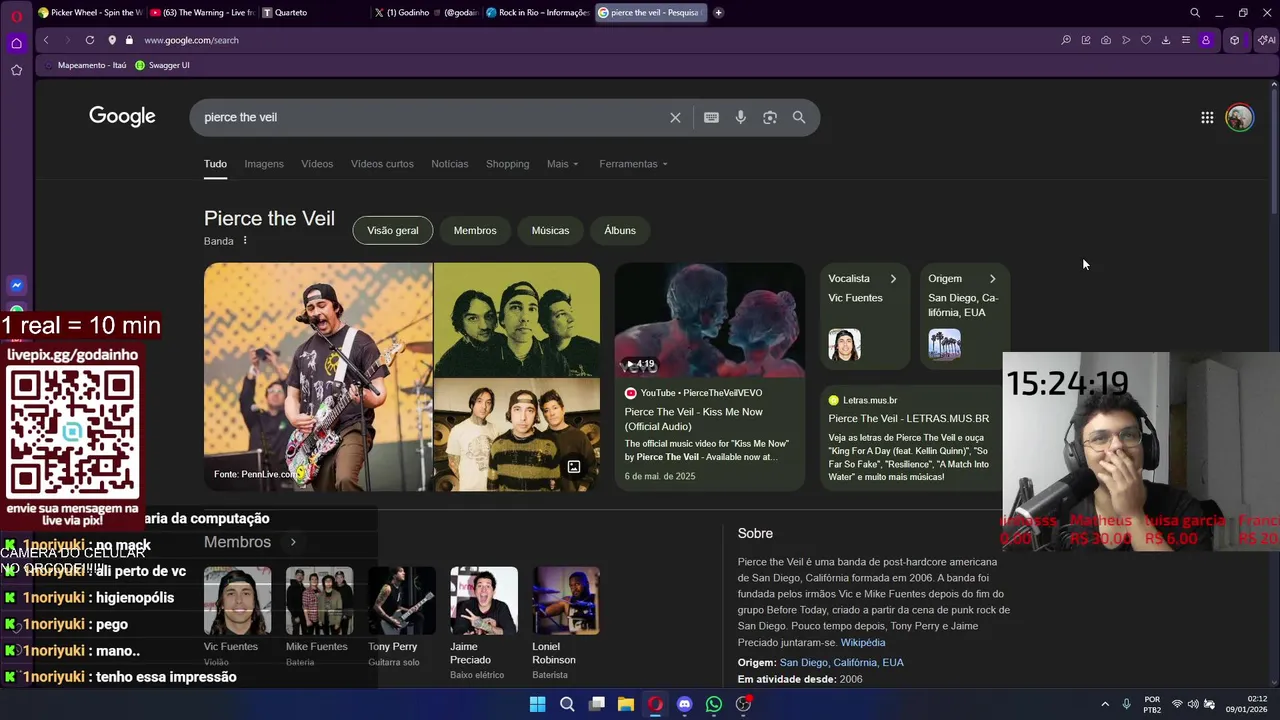This screenshot has height=720, width=1280.
Task: Open Discord from the taskbar
Action: pos(684,704)
